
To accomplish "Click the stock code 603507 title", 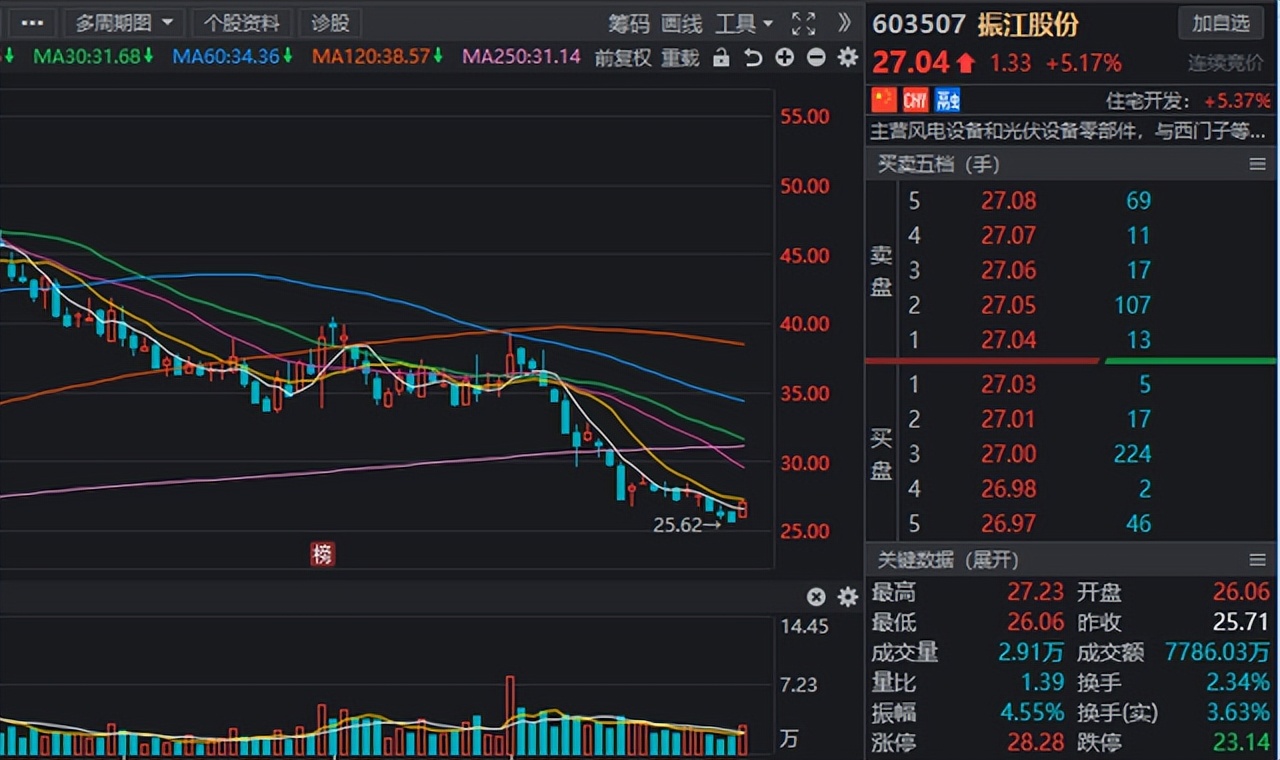I will pos(919,24).
